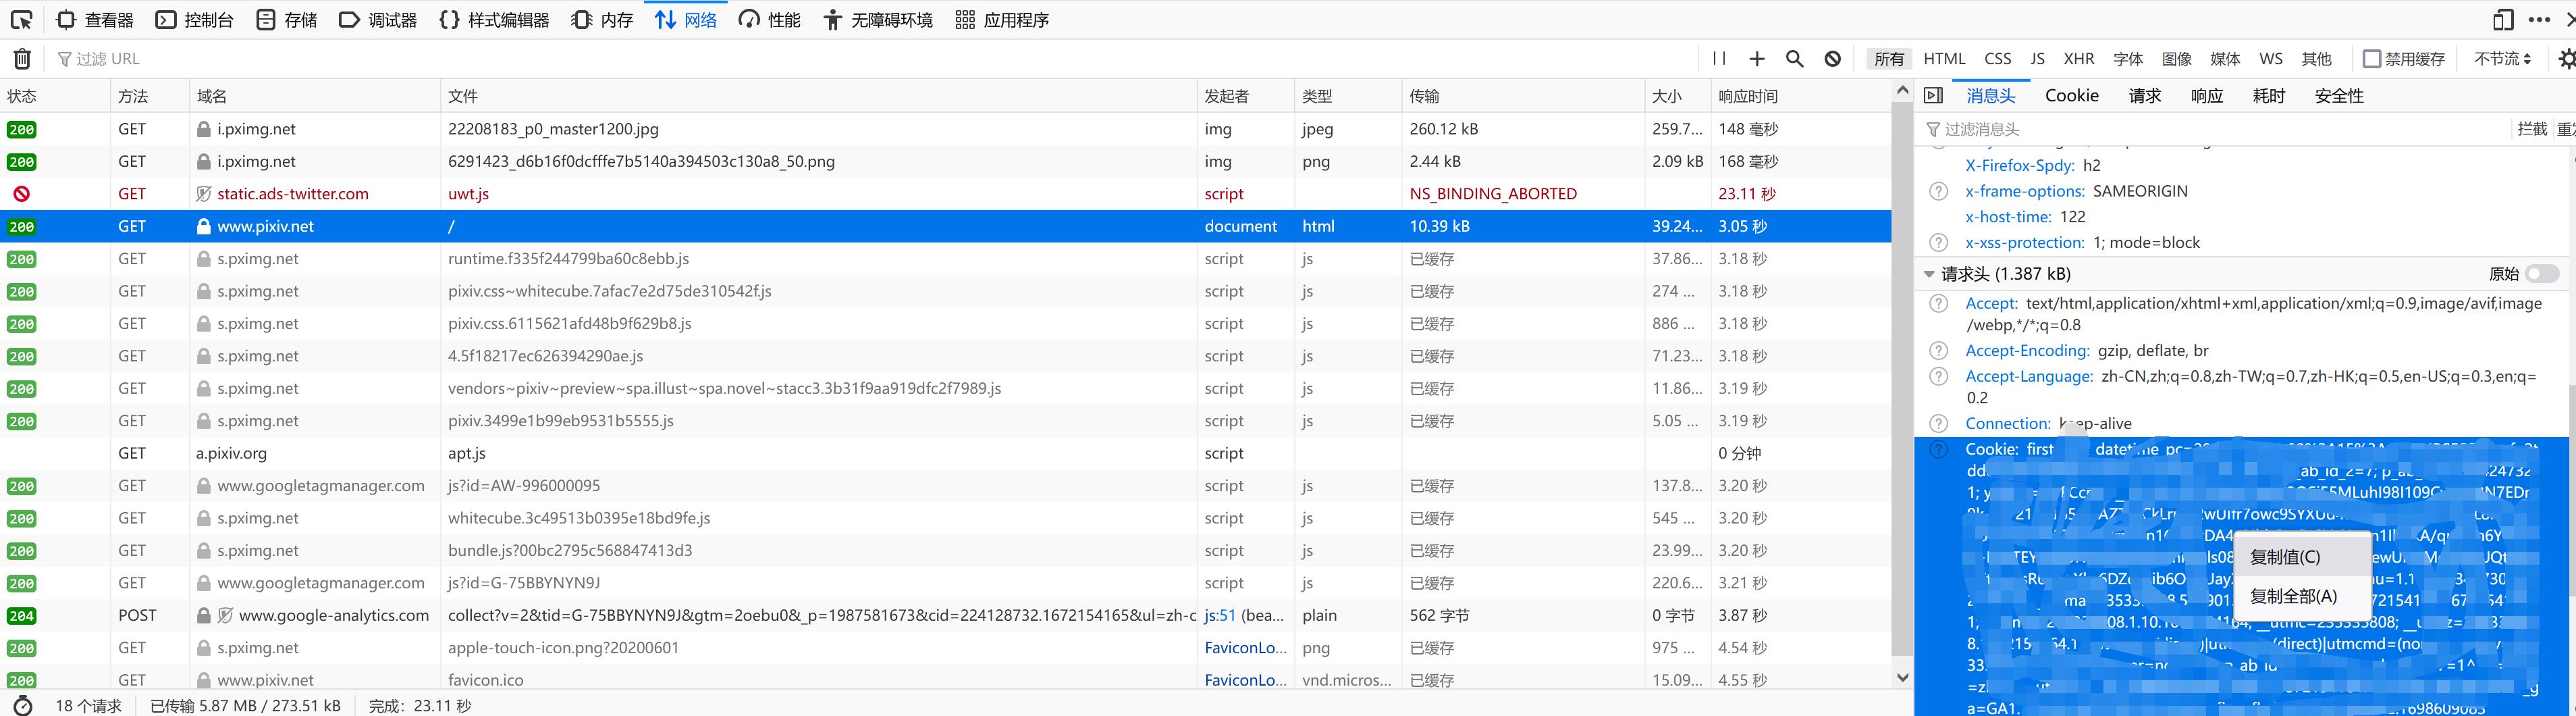This screenshot has width=2576, height=716.
Task: Filter requests by 其他 other
Action: click(x=2317, y=59)
